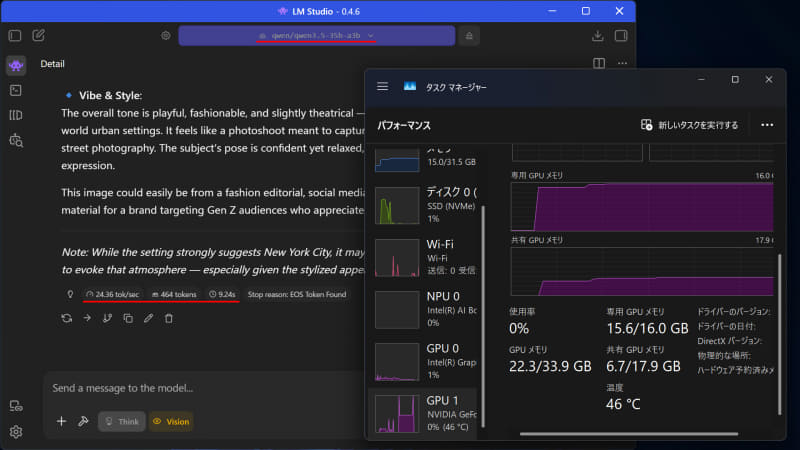This screenshot has height=450, width=800.
Task: Open the Chat section in the LM Studio sidebar
Action: pos(16,65)
